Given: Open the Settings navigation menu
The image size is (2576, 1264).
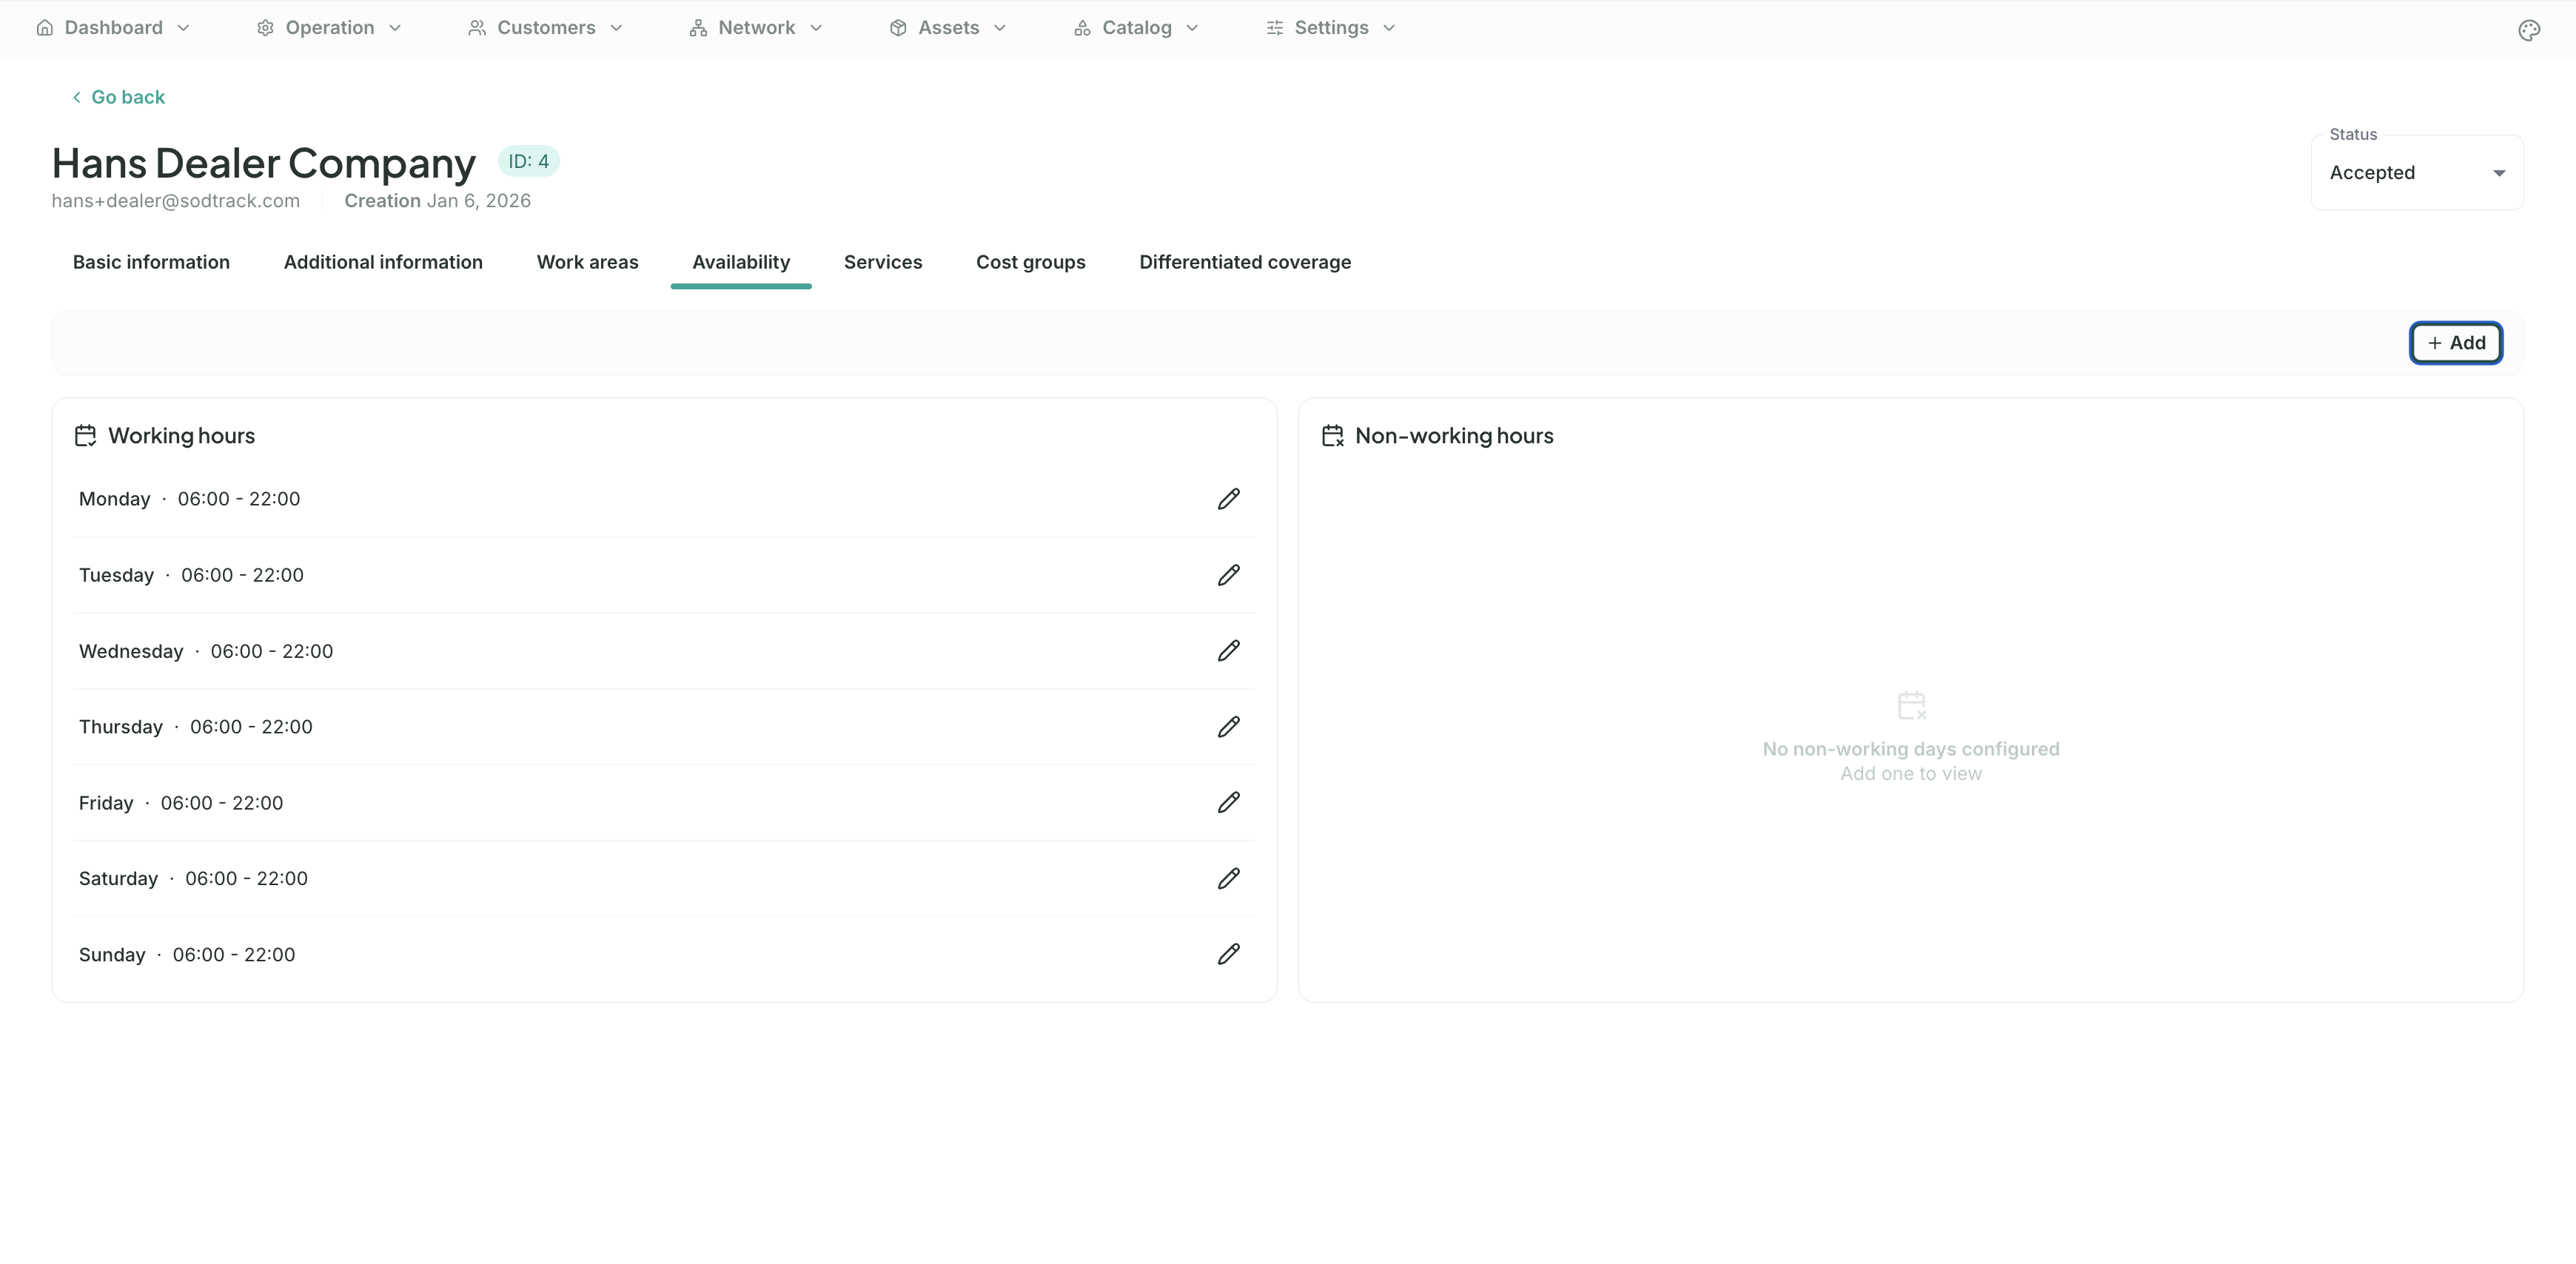Looking at the screenshot, I should click(x=1330, y=28).
